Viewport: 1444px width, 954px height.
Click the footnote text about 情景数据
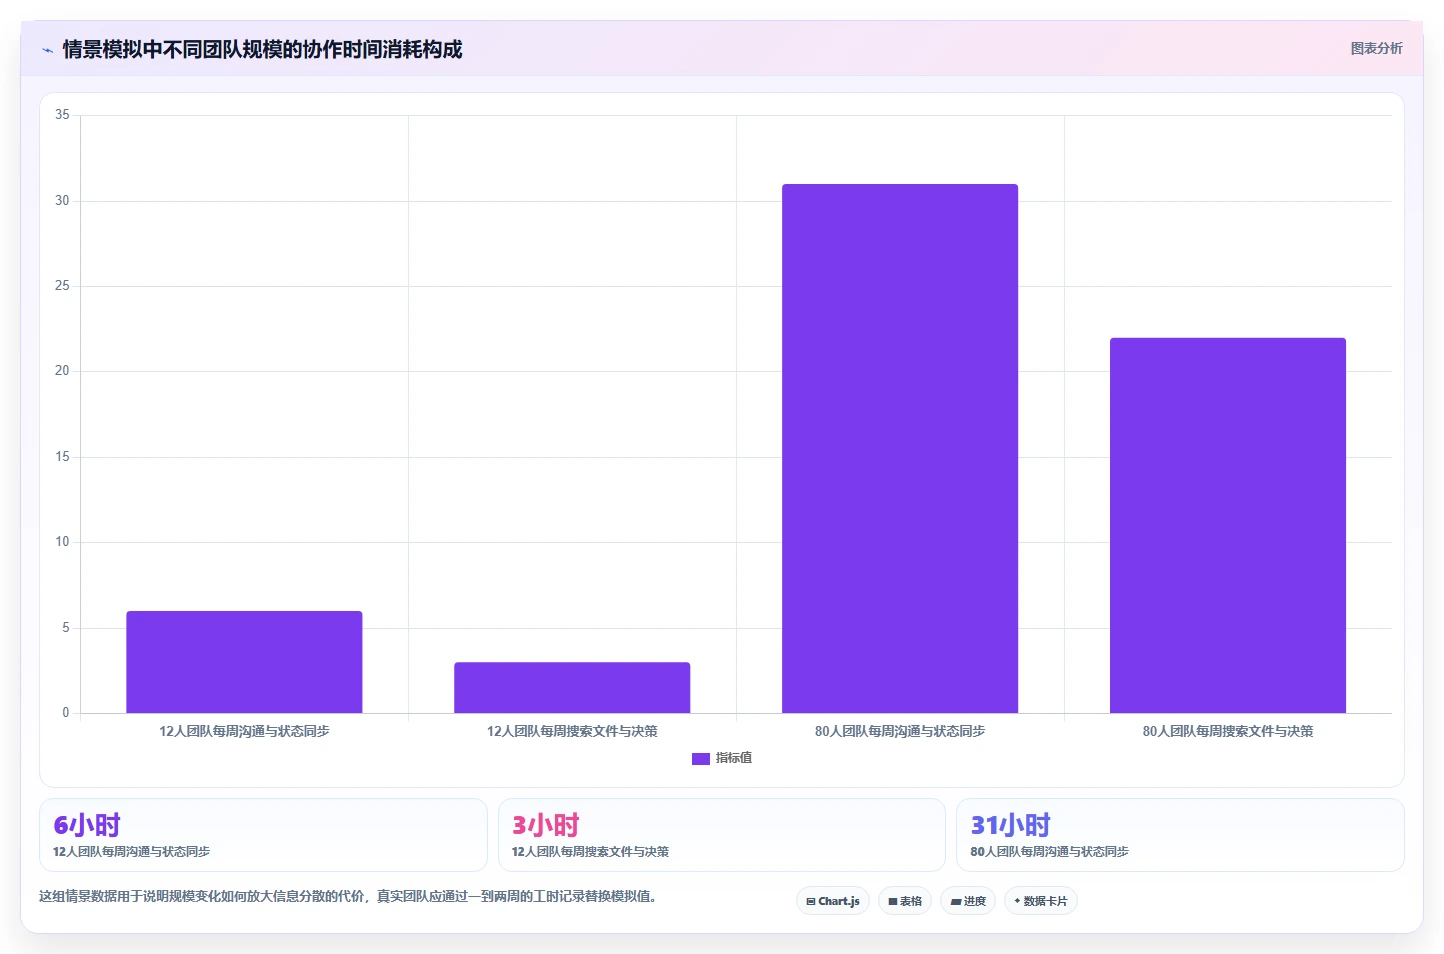[x=350, y=897]
